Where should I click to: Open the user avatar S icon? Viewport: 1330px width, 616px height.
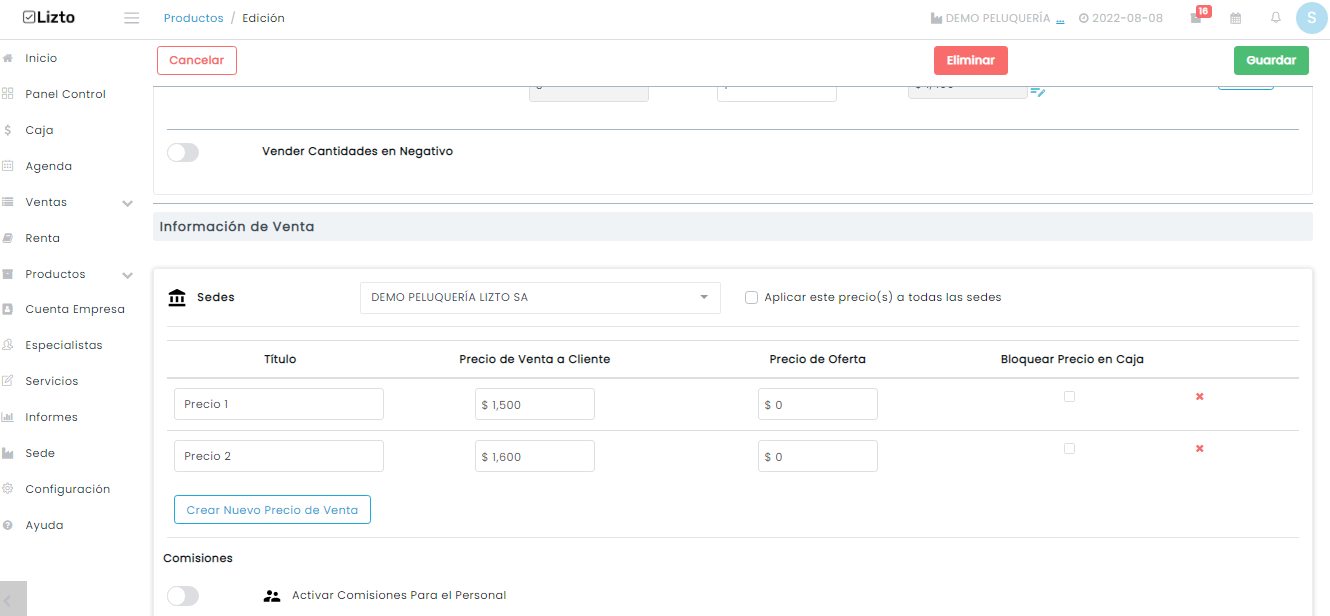tap(1311, 18)
